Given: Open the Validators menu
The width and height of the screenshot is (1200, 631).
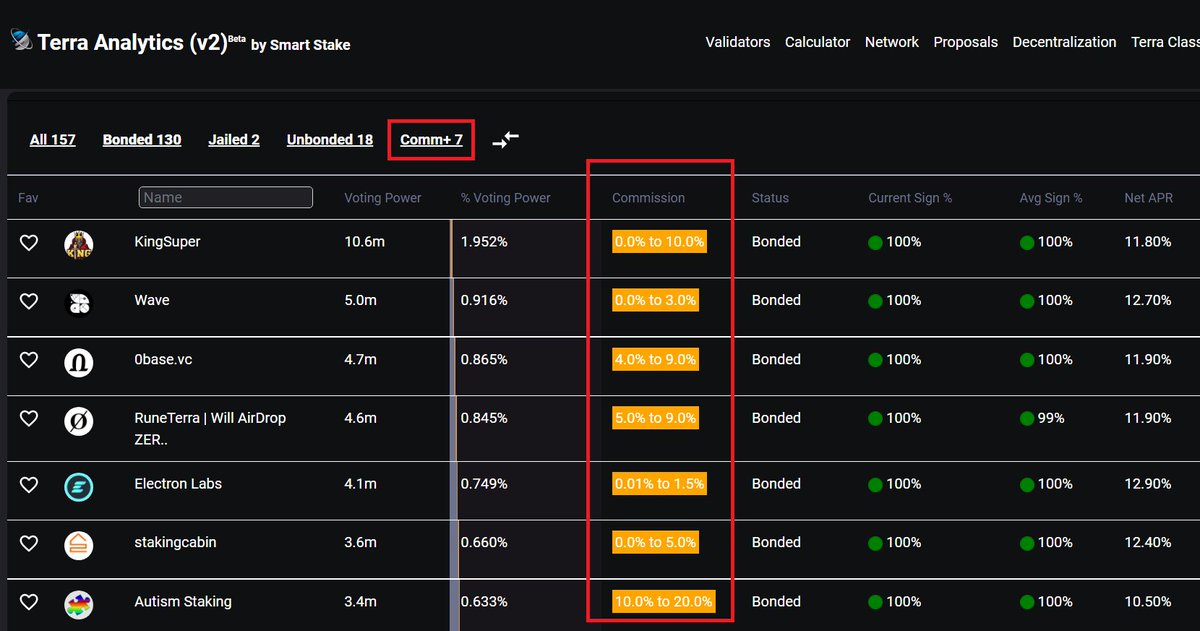Looking at the screenshot, I should click(738, 42).
